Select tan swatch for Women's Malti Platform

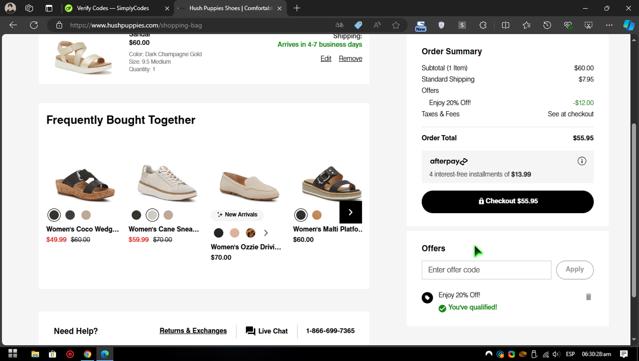[317, 215]
